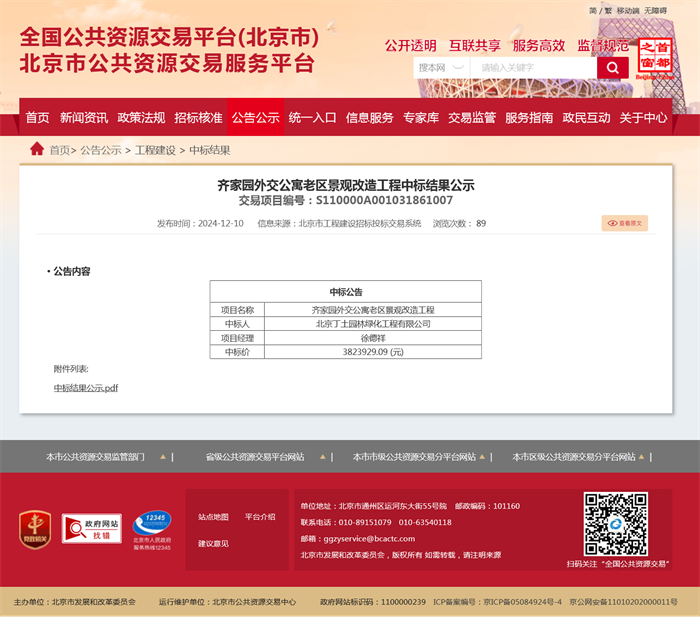This screenshot has height=617, width=700.
Task: Open the 新闻资讯 menu item
Action: pos(84,117)
